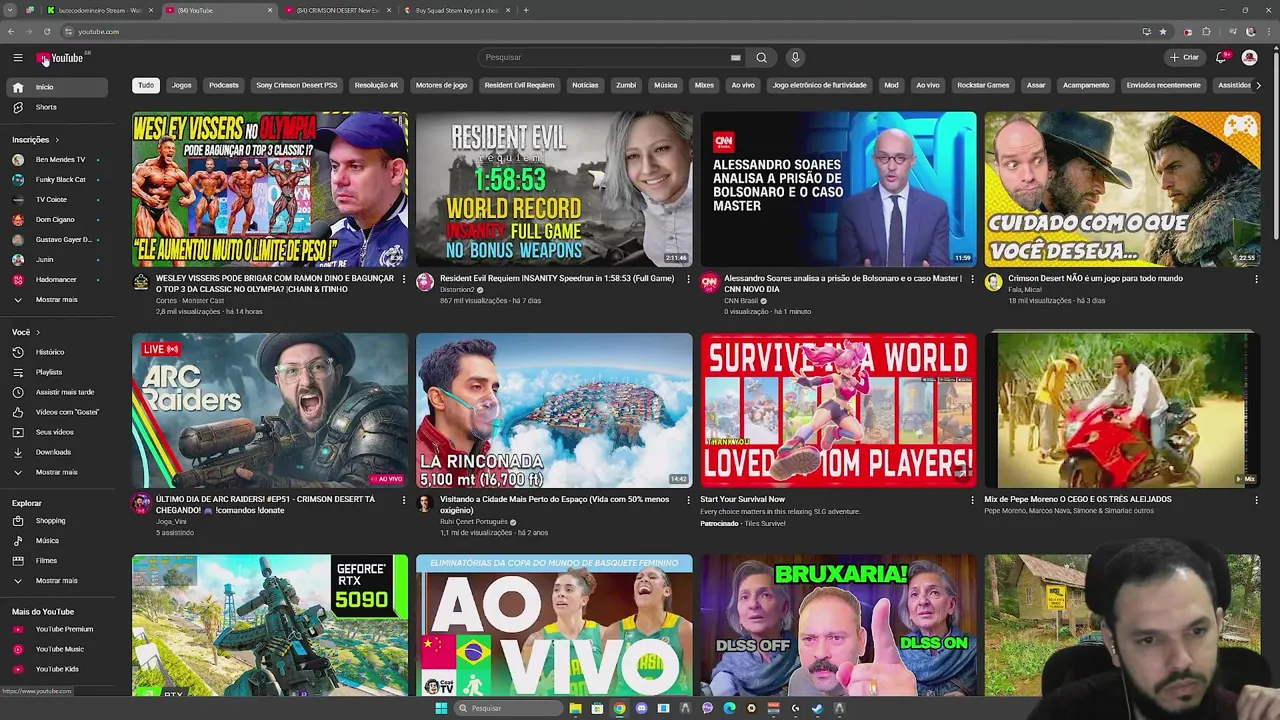Click the Criar button
The image size is (1280, 720).
1184,57
